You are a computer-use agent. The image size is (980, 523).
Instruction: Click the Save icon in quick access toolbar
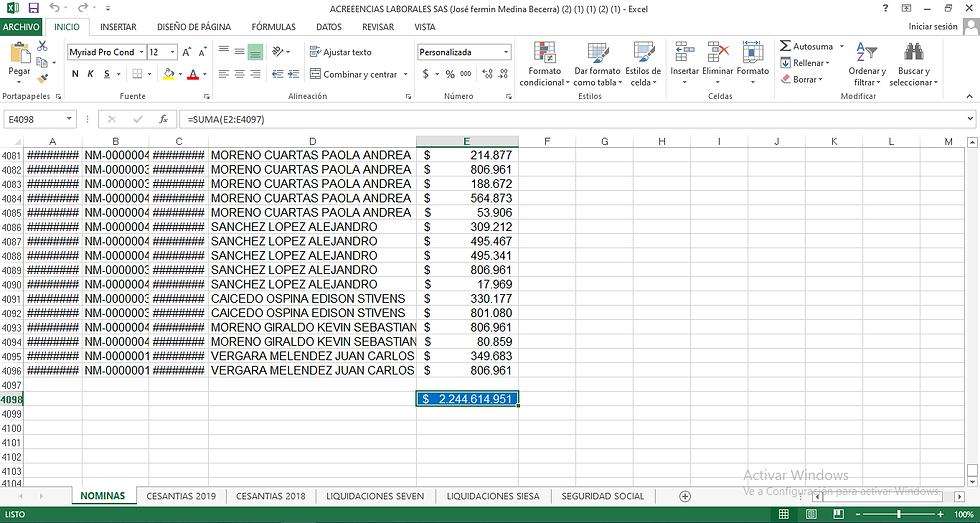click(x=33, y=9)
